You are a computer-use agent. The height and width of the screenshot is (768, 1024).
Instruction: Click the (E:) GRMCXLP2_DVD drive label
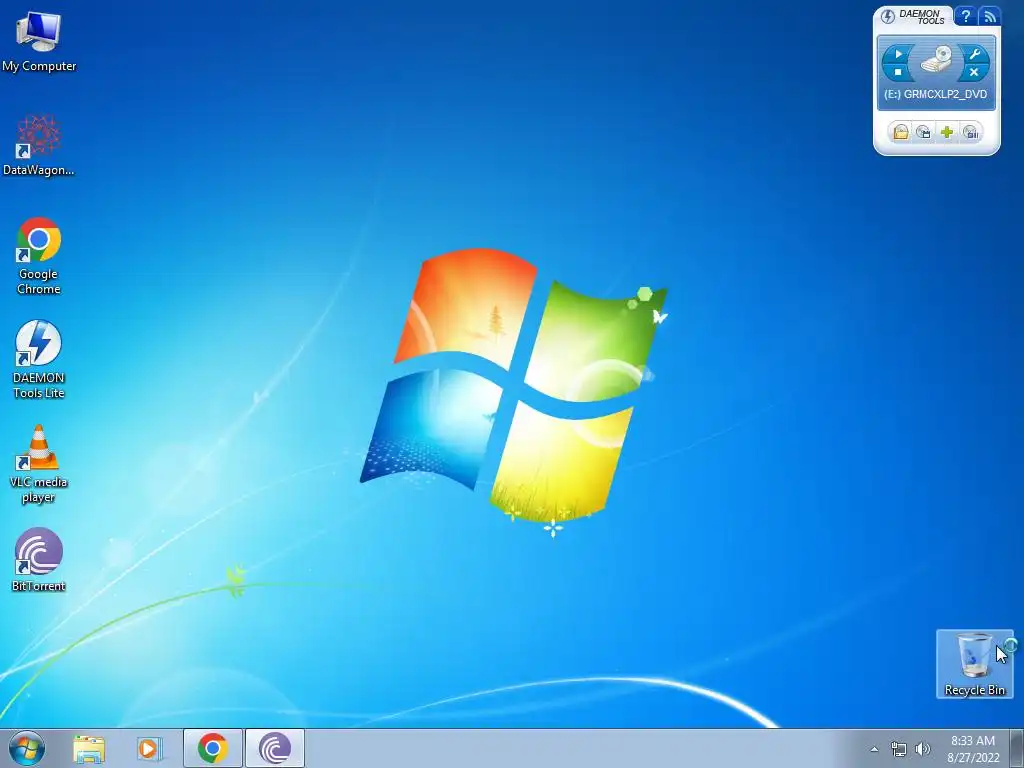coord(935,94)
